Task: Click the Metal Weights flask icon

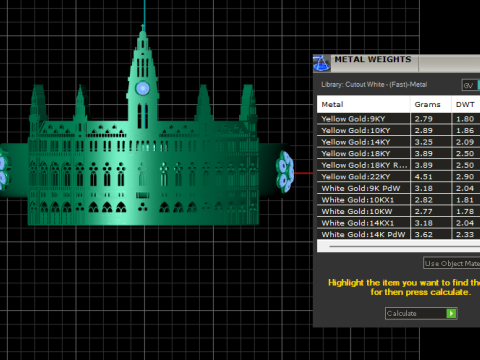Action: tap(321, 63)
